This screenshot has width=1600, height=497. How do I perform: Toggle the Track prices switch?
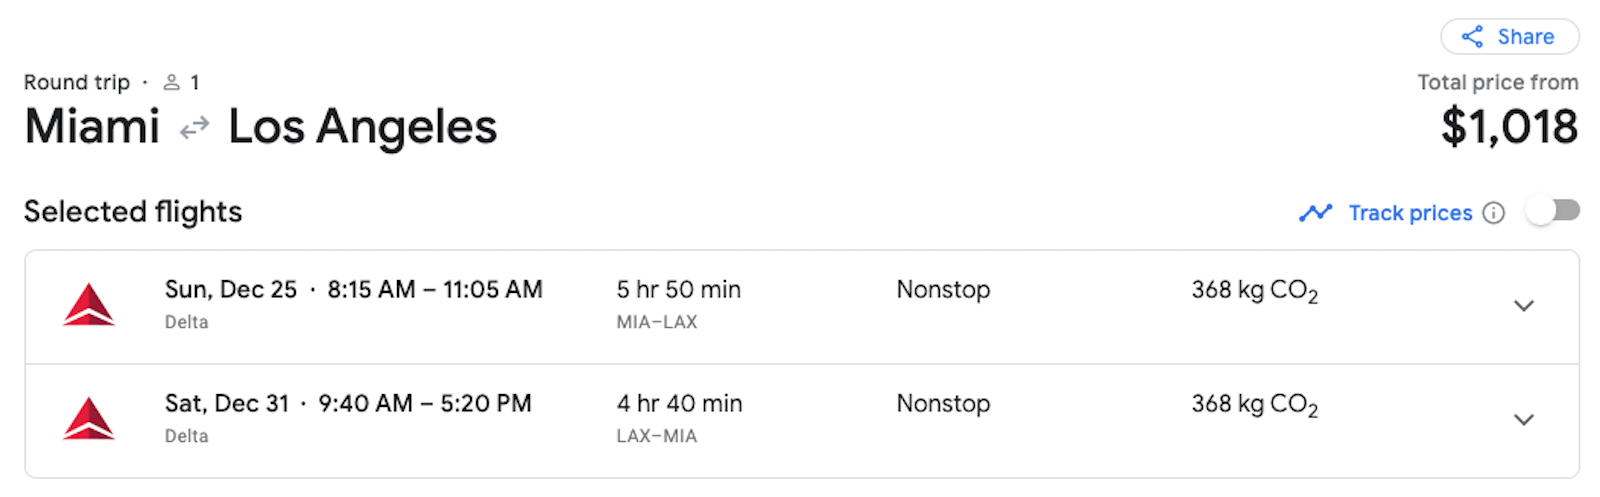1553,211
